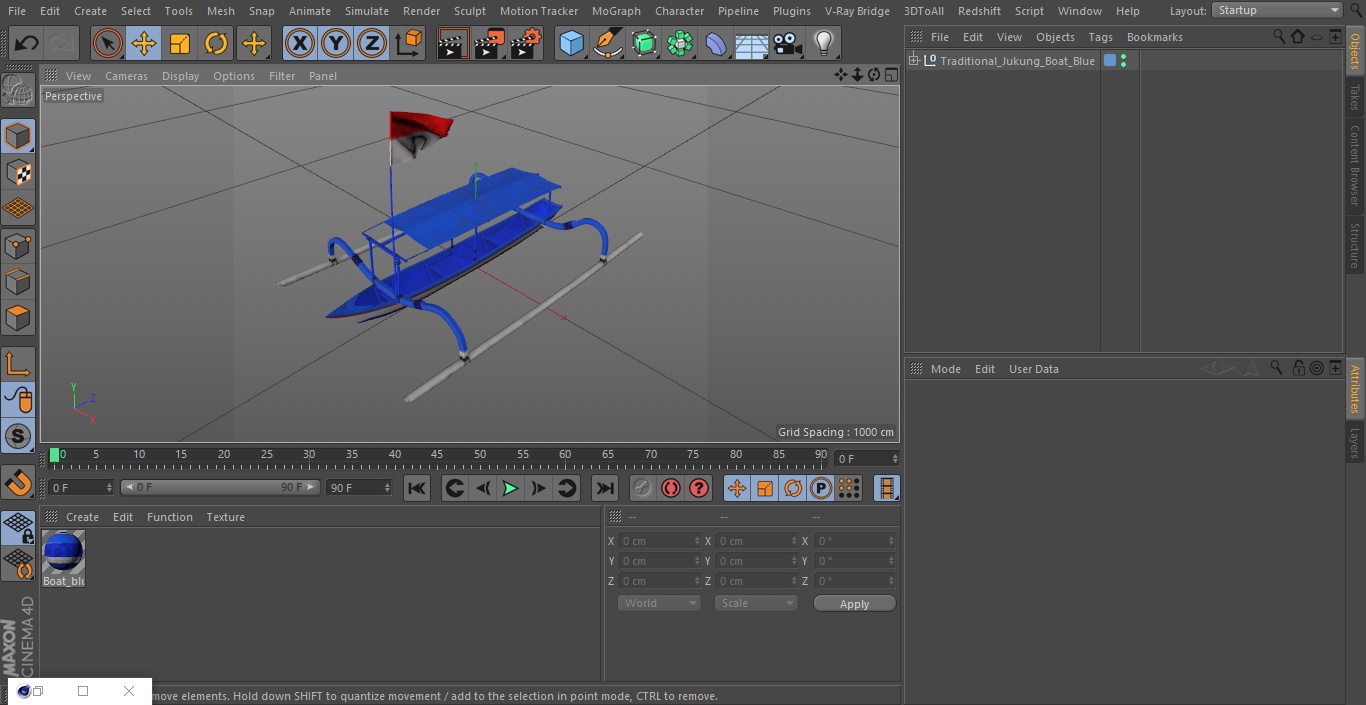The height and width of the screenshot is (705, 1366).
Task: Click the record active objects button
Action: (642, 488)
